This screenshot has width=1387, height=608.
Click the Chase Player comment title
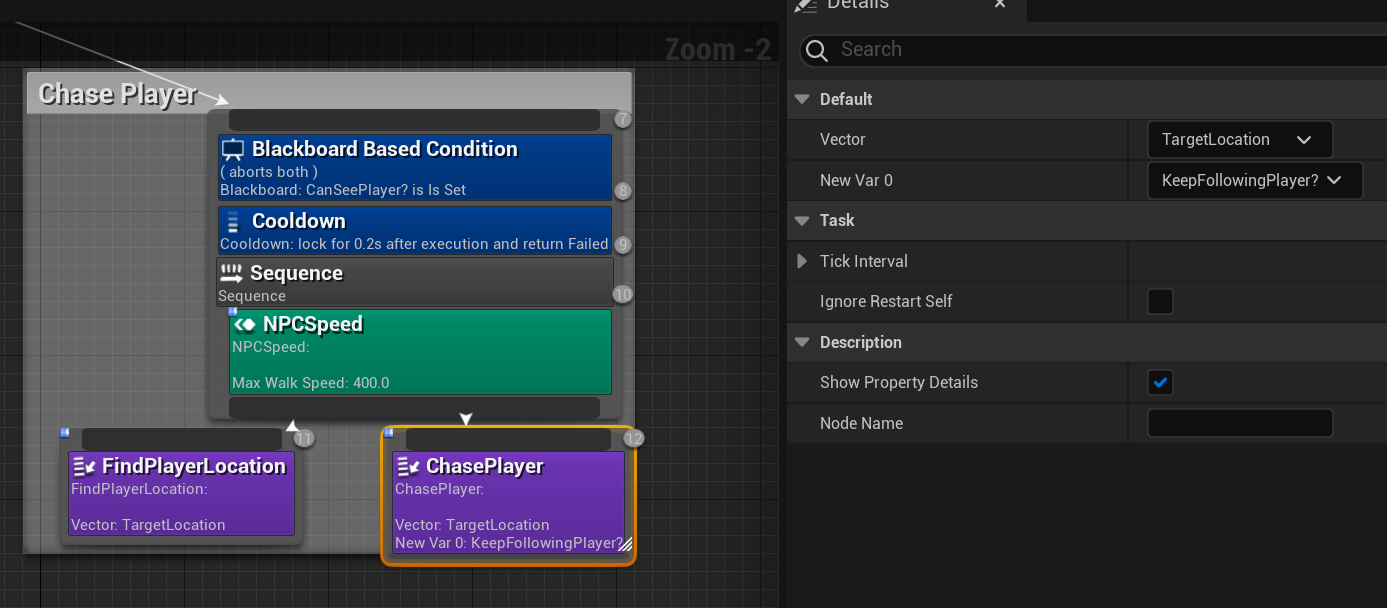118,94
